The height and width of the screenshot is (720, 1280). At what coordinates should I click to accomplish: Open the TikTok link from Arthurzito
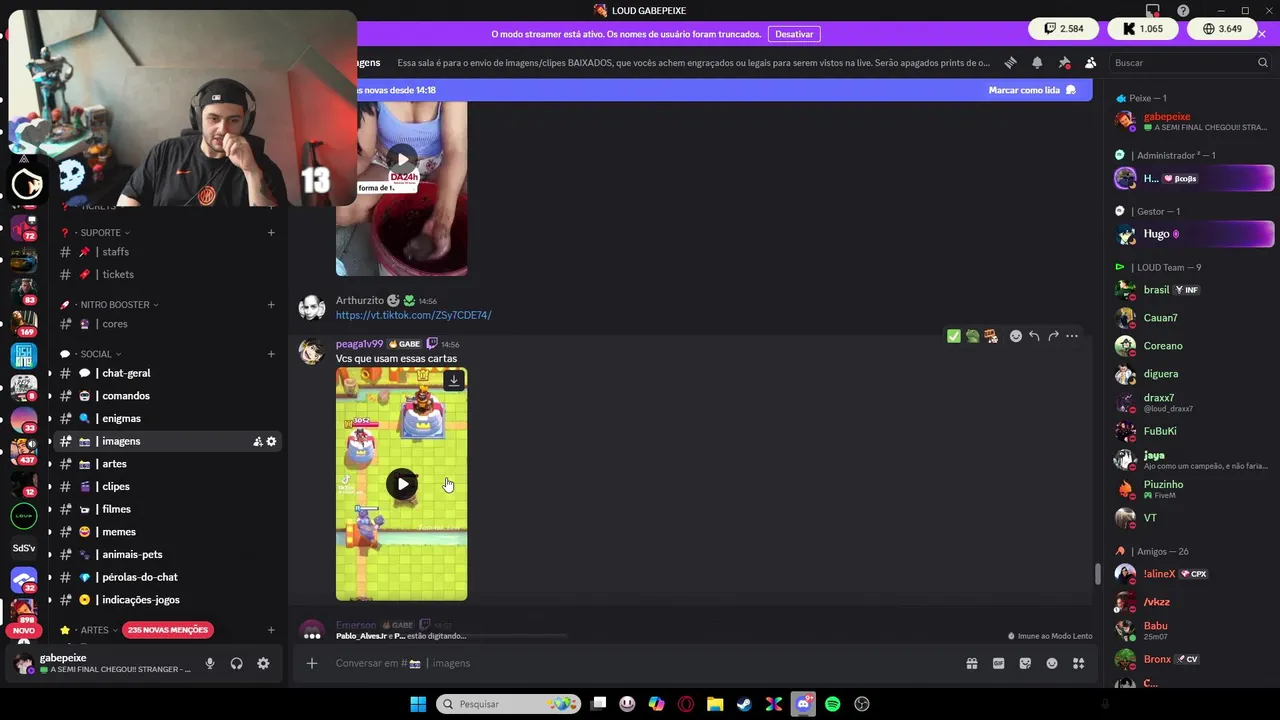click(x=413, y=315)
